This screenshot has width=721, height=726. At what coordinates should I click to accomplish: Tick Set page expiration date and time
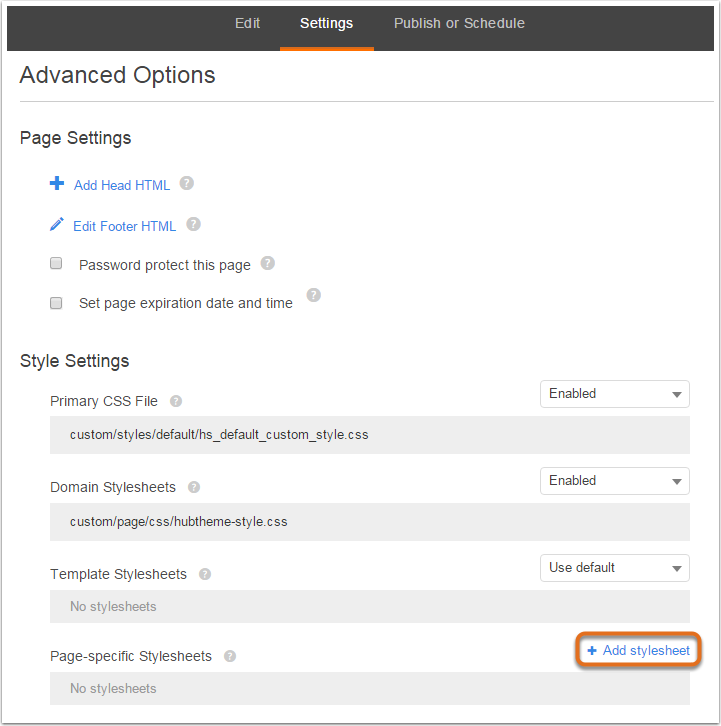[56, 303]
